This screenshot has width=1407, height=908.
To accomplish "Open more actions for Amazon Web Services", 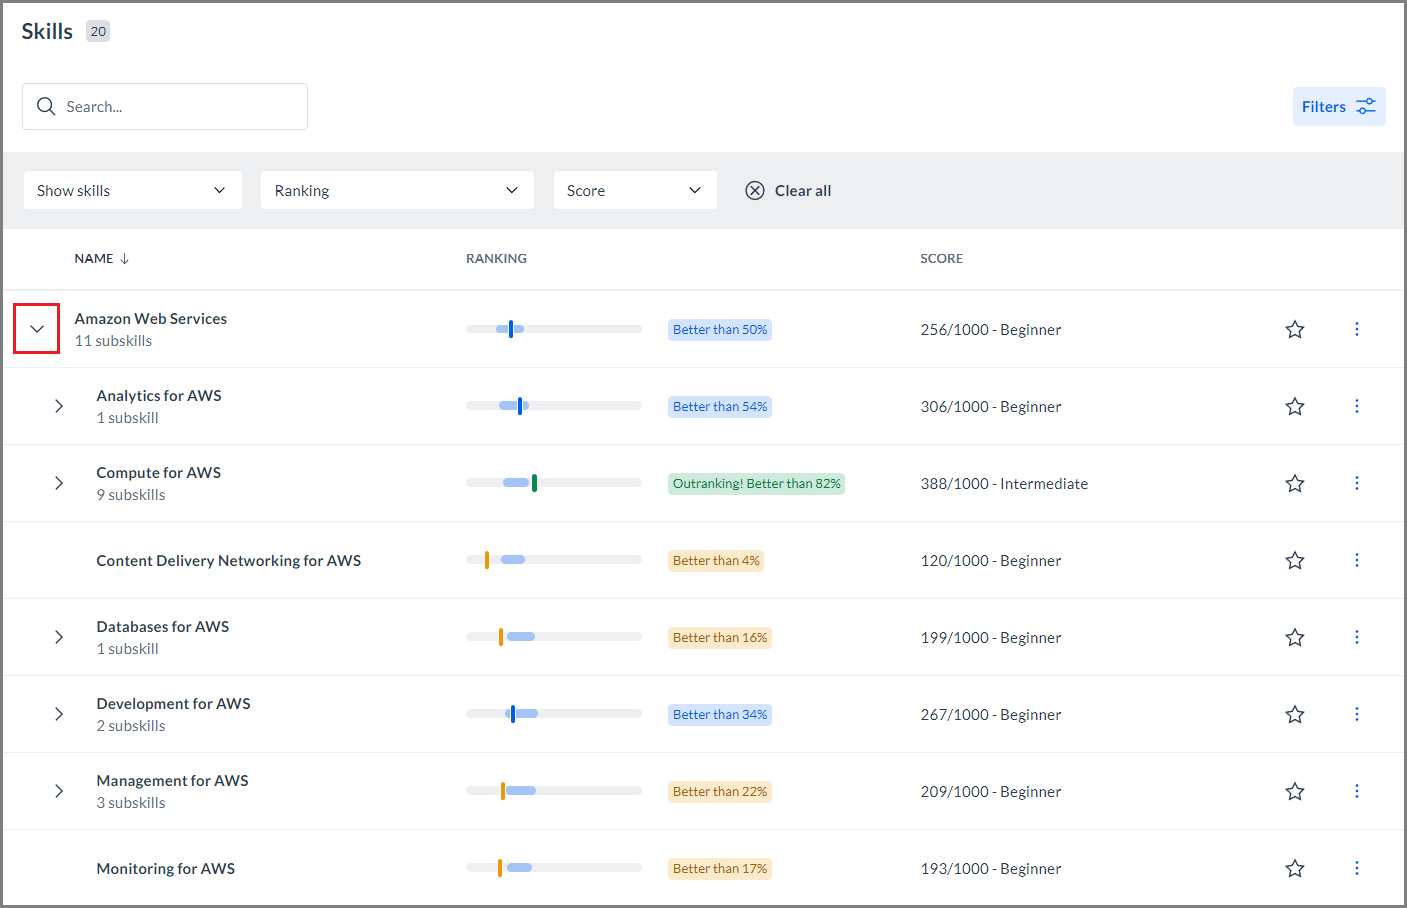I will click(1356, 329).
